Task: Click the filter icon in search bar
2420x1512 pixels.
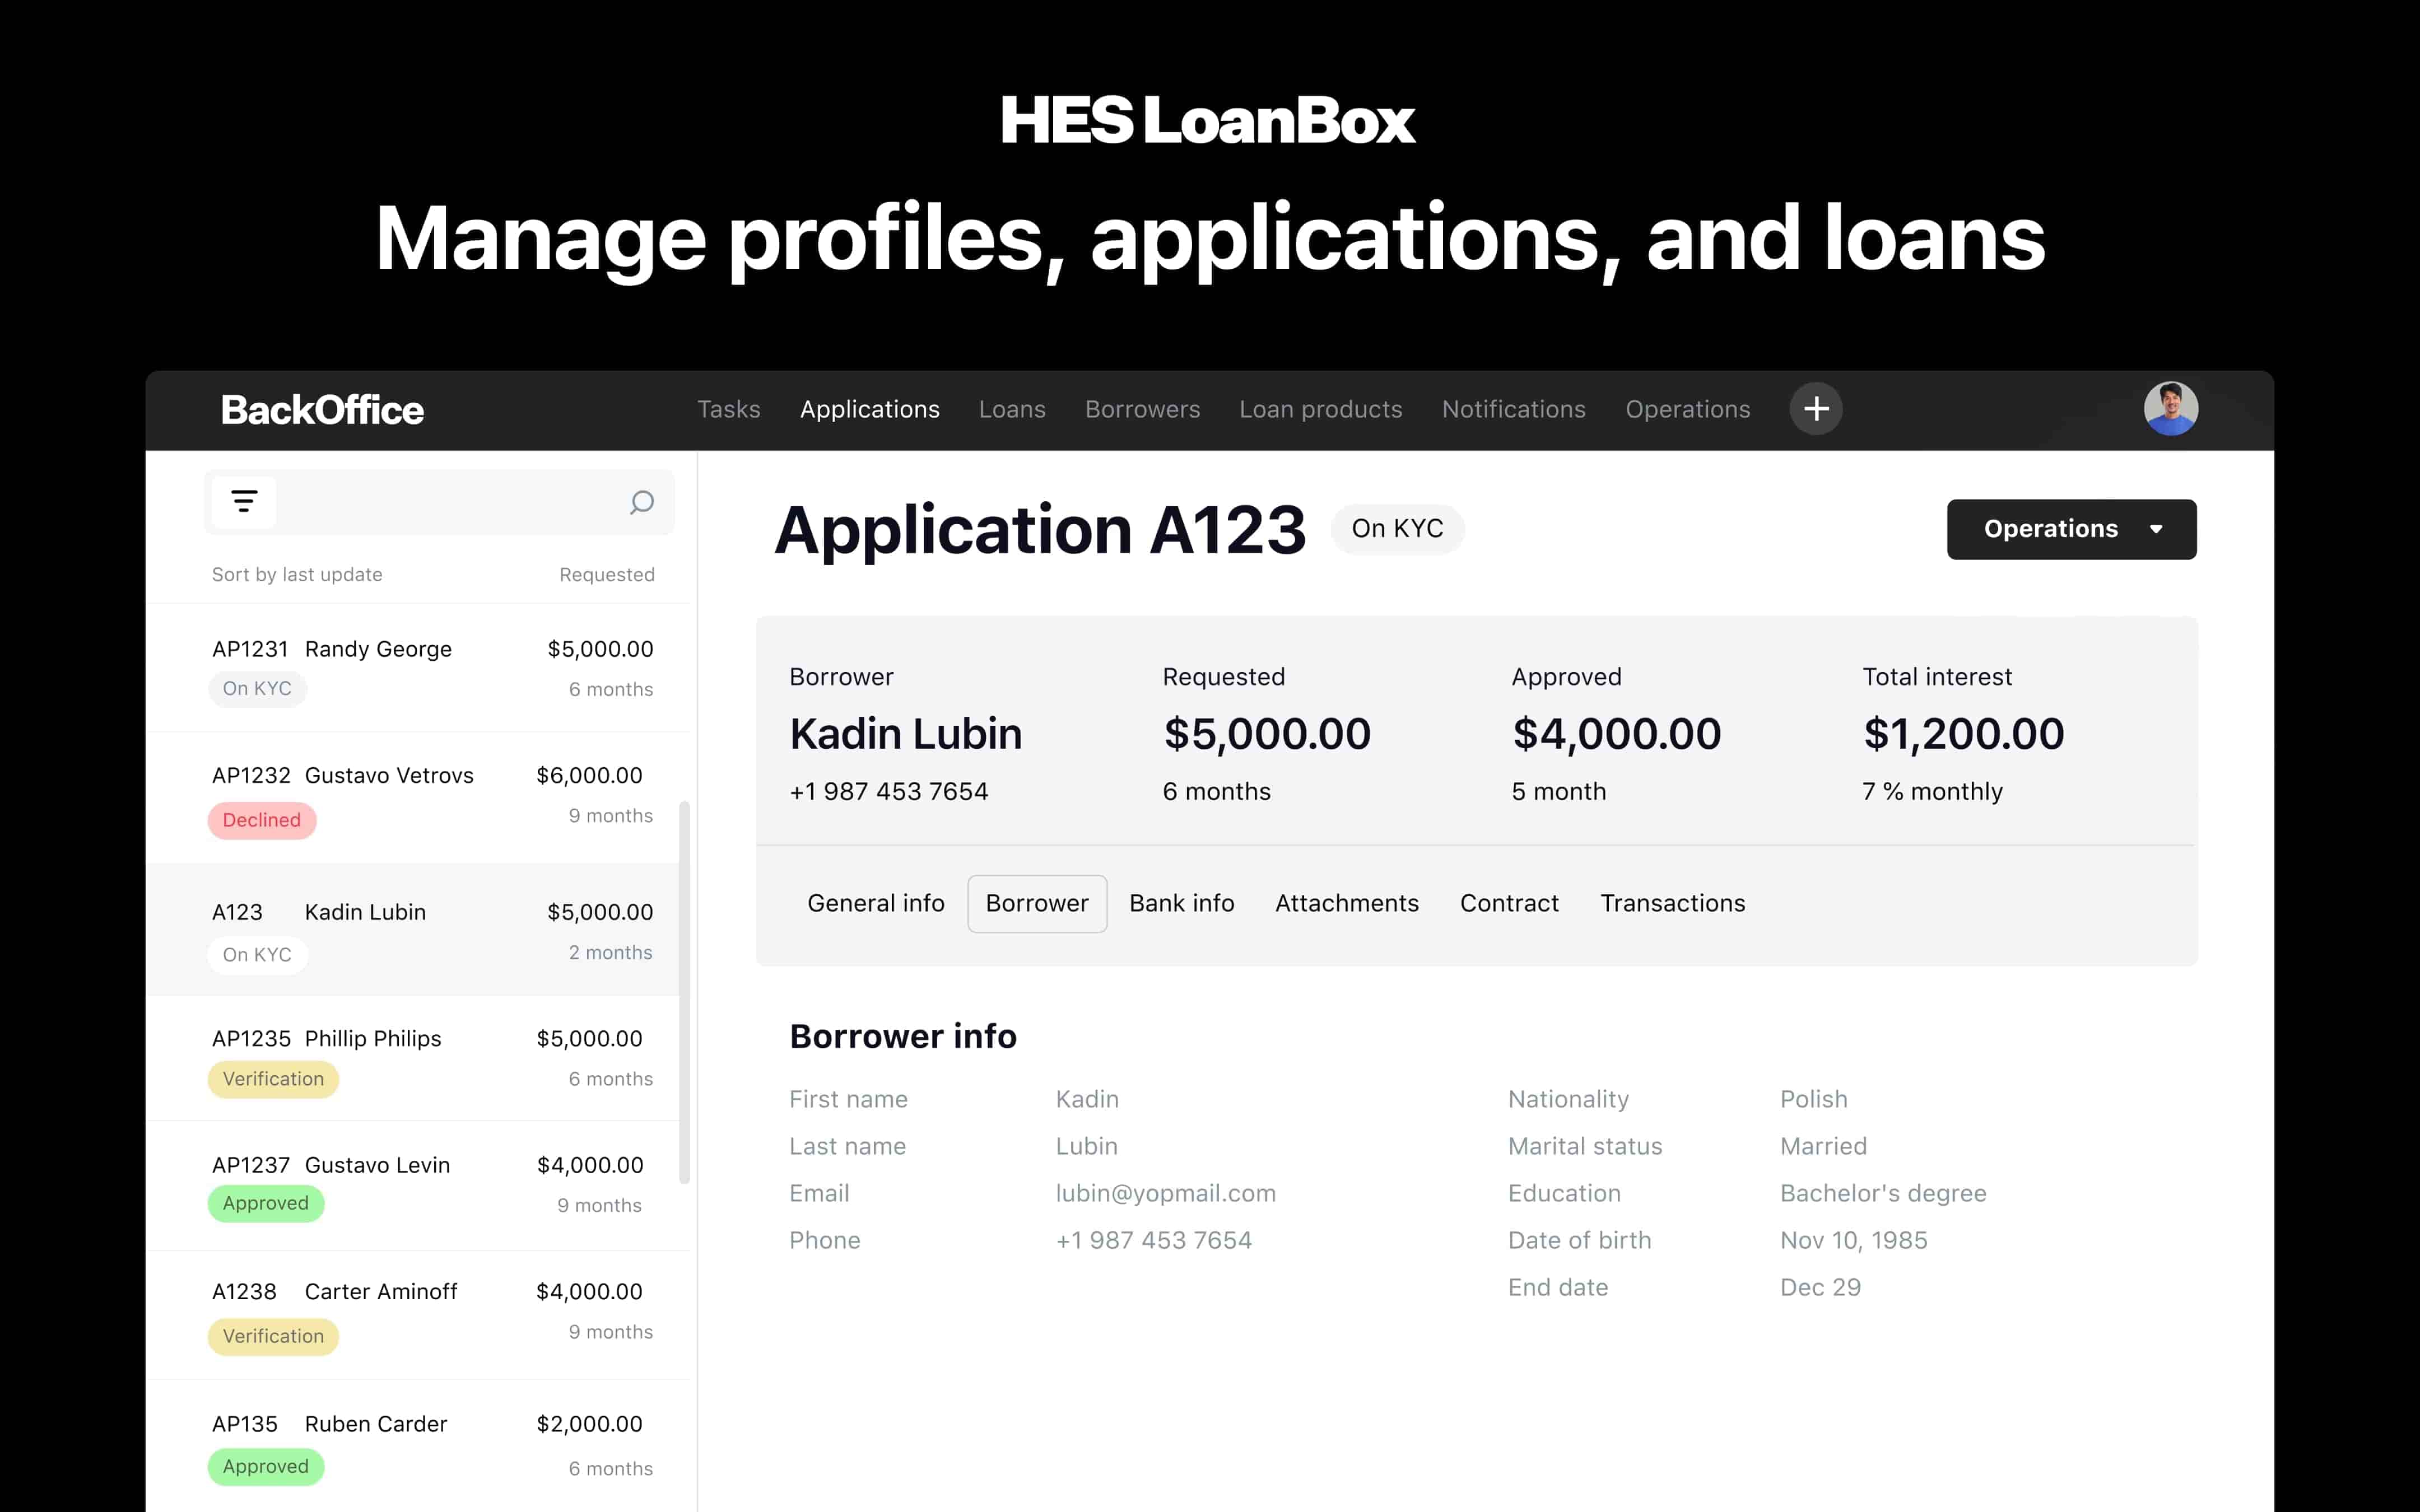Action: point(244,502)
